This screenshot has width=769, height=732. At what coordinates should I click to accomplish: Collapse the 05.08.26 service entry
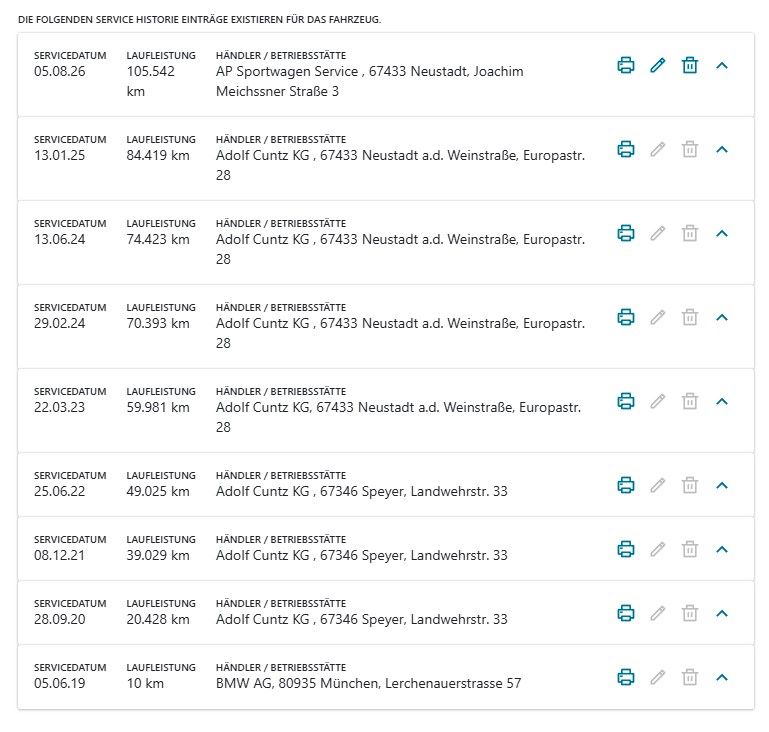click(721, 65)
